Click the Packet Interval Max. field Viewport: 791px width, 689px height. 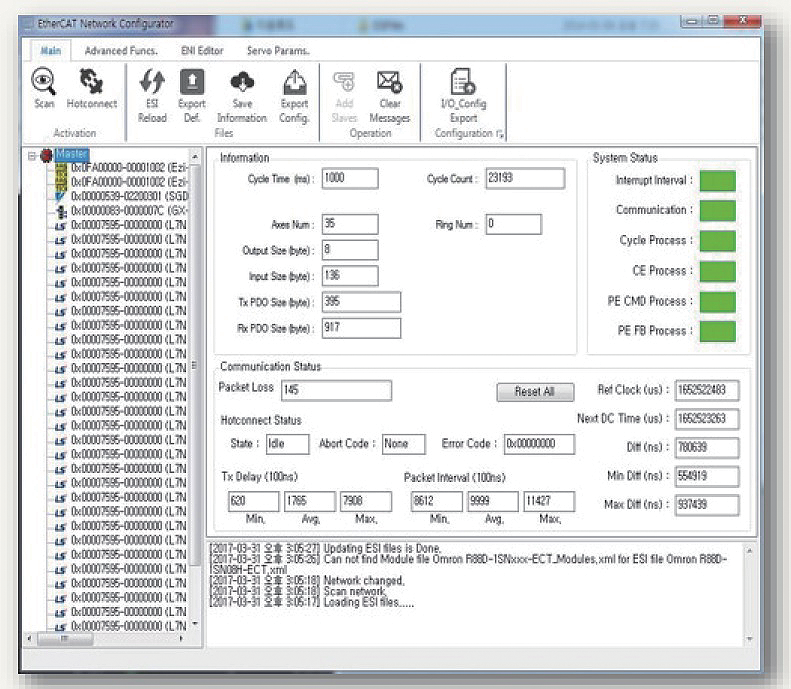[549, 501]
